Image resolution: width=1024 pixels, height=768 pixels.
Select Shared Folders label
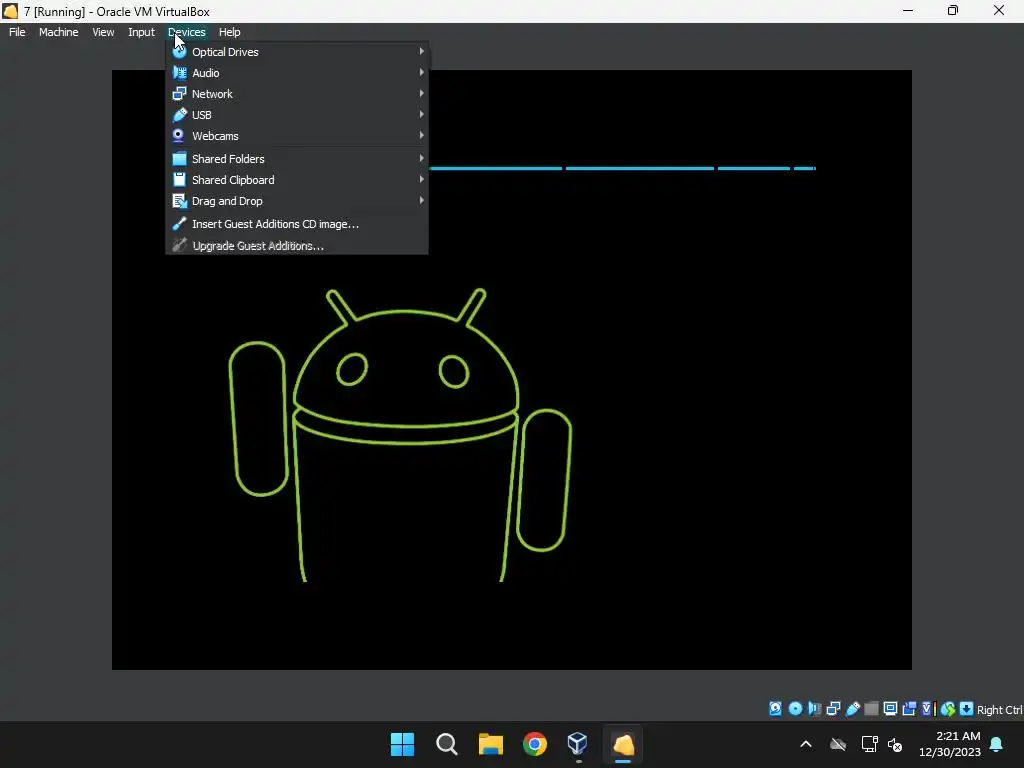click(228, 159)
